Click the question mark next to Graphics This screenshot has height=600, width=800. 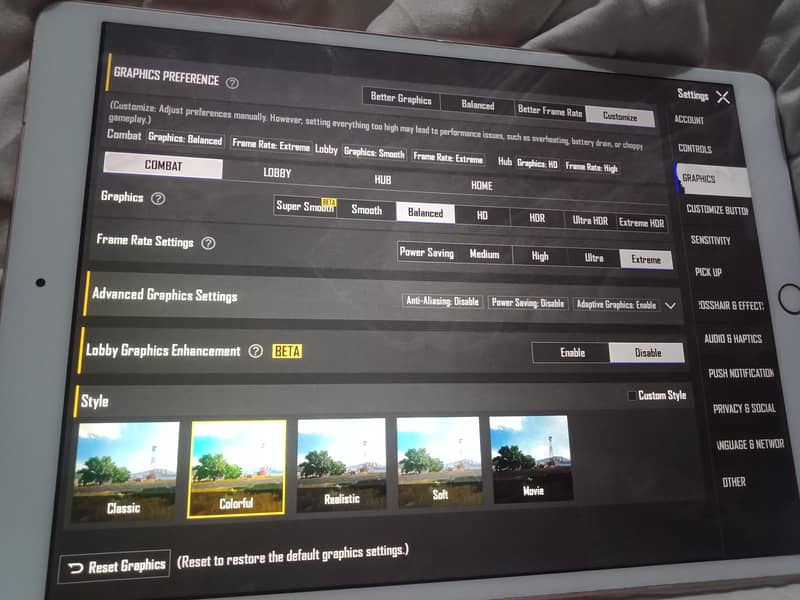coord(158,199)
